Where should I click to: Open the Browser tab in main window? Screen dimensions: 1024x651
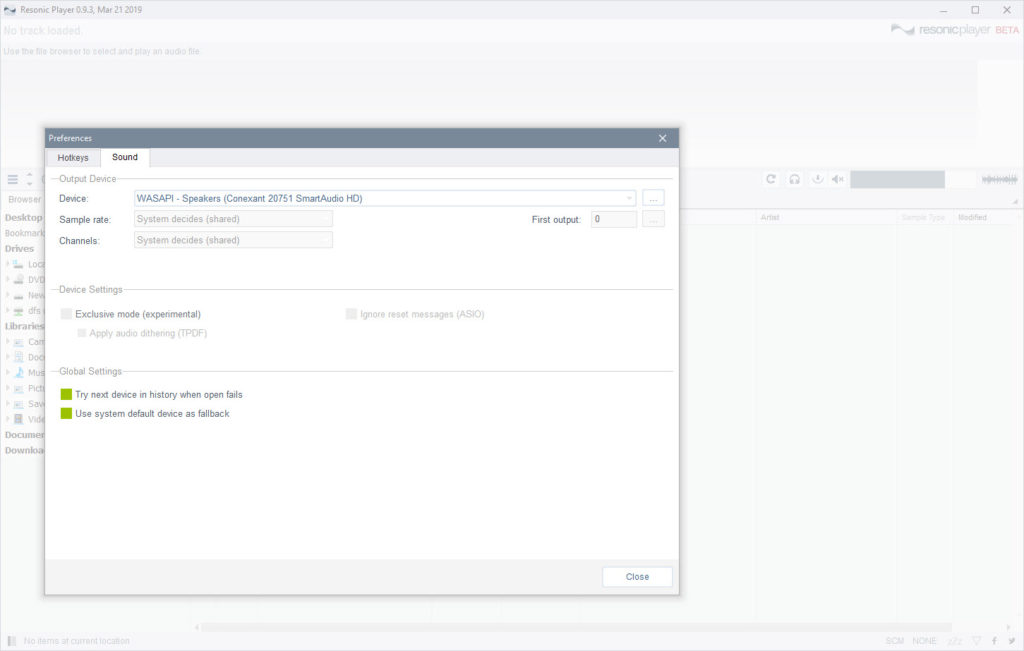[24, 199]
